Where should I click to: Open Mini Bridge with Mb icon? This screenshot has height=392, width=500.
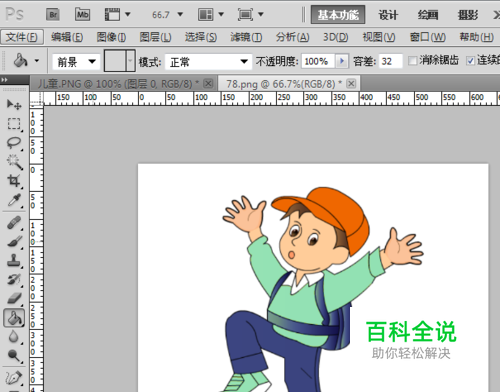[x=82, y=15]
